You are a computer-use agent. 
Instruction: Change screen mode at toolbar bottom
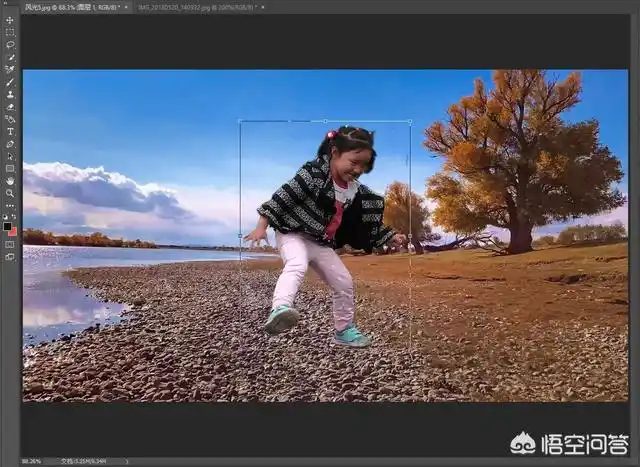tap(10, 256)
